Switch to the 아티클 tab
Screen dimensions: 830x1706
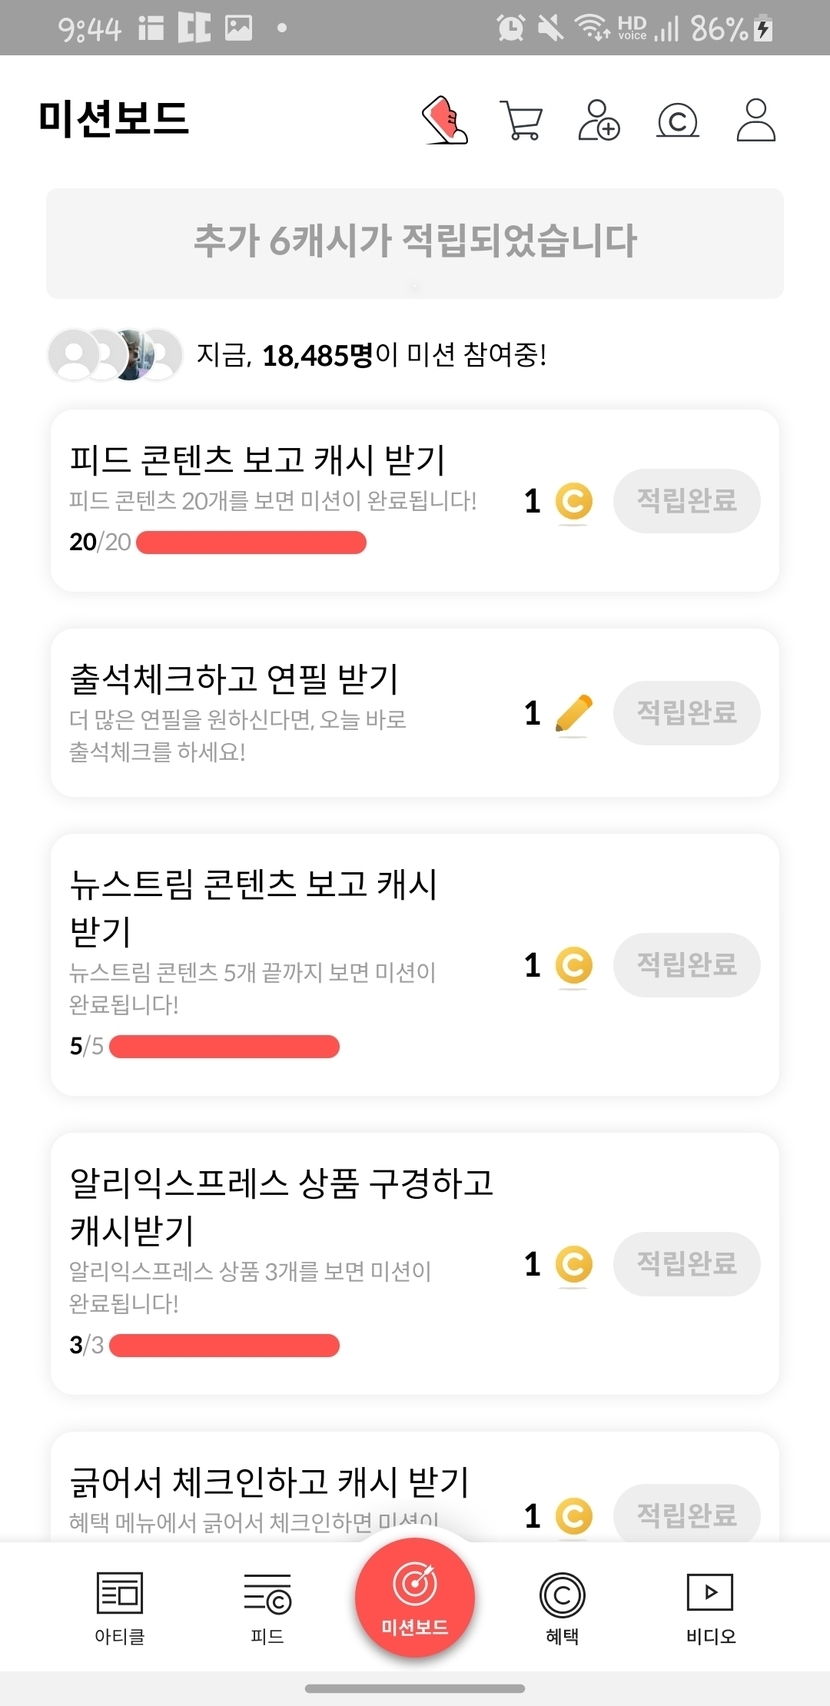pyautogui.click(x=120, y=1607)
